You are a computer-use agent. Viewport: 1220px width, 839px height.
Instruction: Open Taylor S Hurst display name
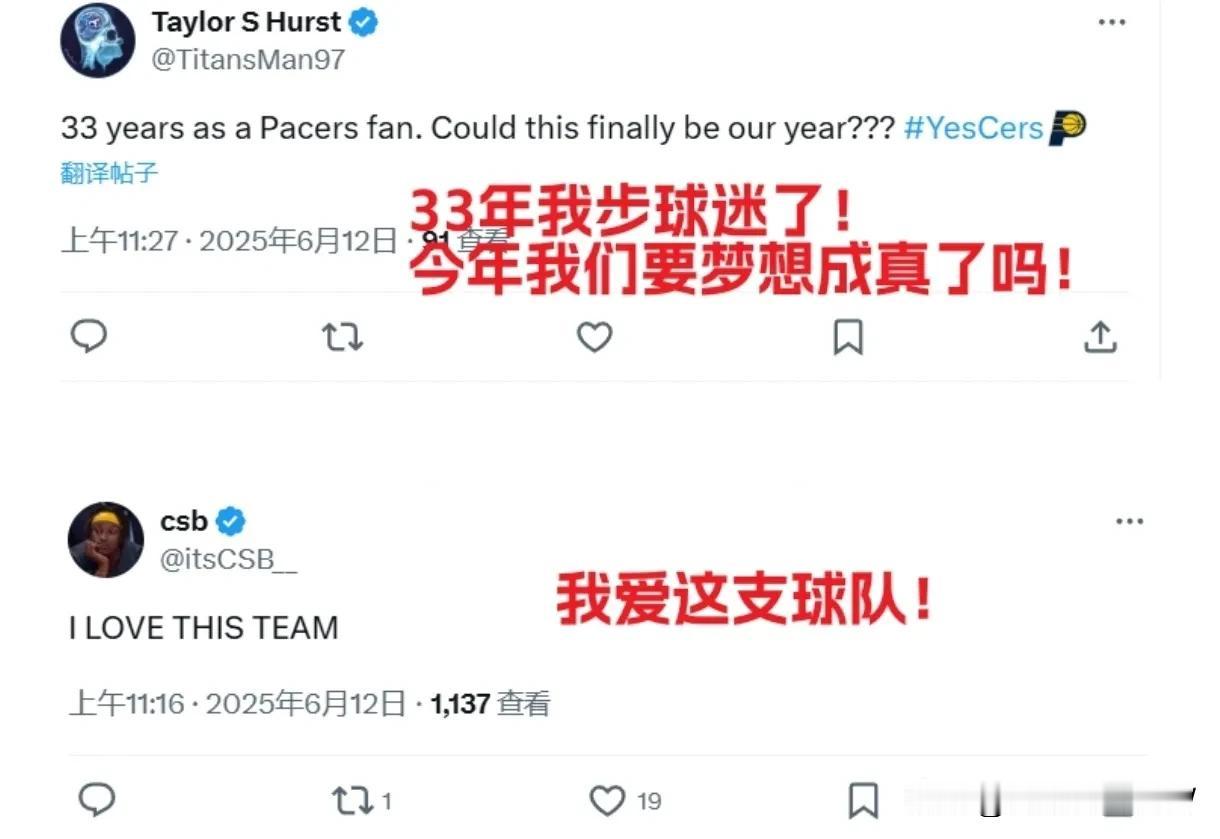pyautogui.click(x=246, y=21)
